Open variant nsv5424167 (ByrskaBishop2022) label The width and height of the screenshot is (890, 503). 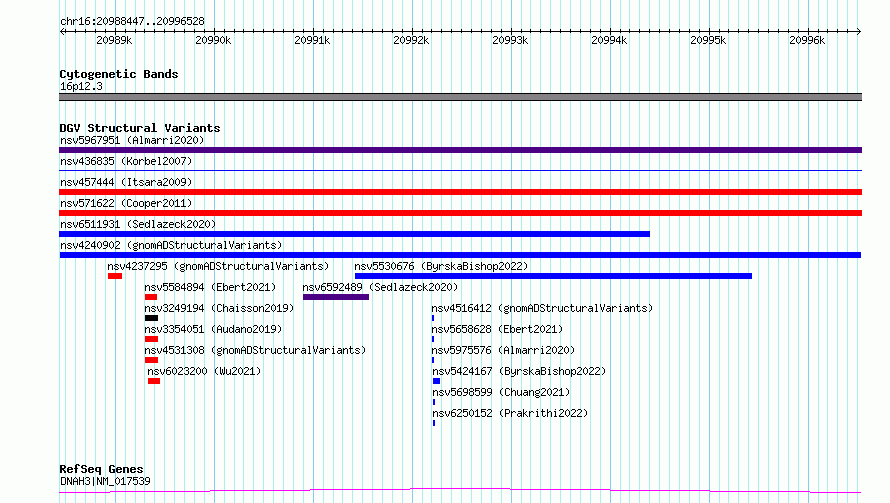pos(519,371)
